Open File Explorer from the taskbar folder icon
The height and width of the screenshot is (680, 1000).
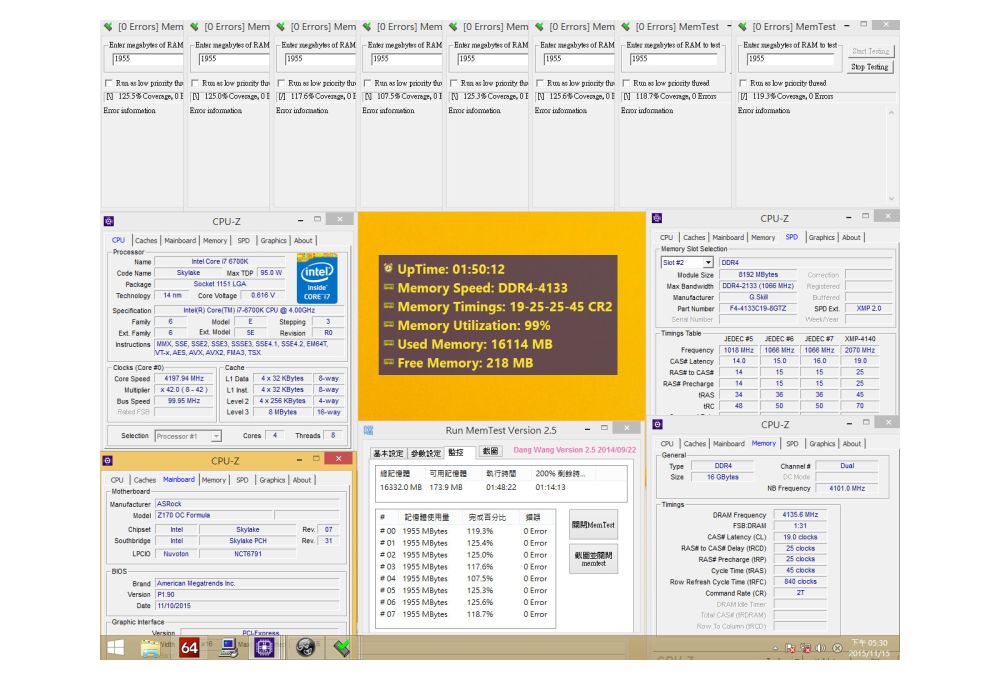click(x=150, y=648)
